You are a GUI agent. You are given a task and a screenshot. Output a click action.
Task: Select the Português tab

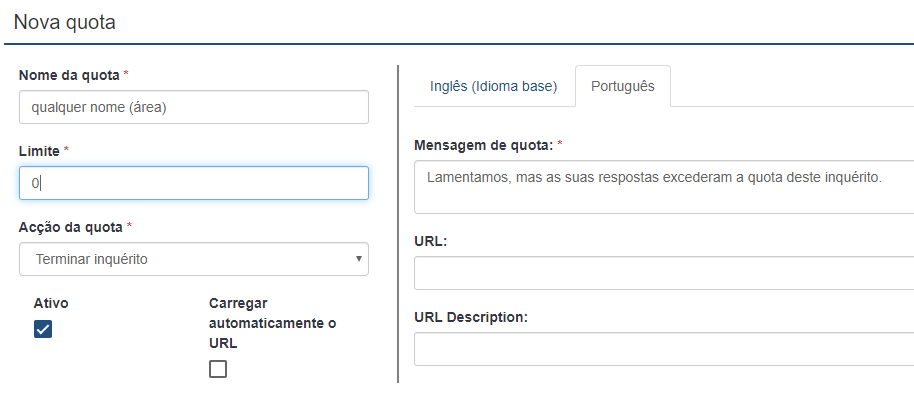623,86
